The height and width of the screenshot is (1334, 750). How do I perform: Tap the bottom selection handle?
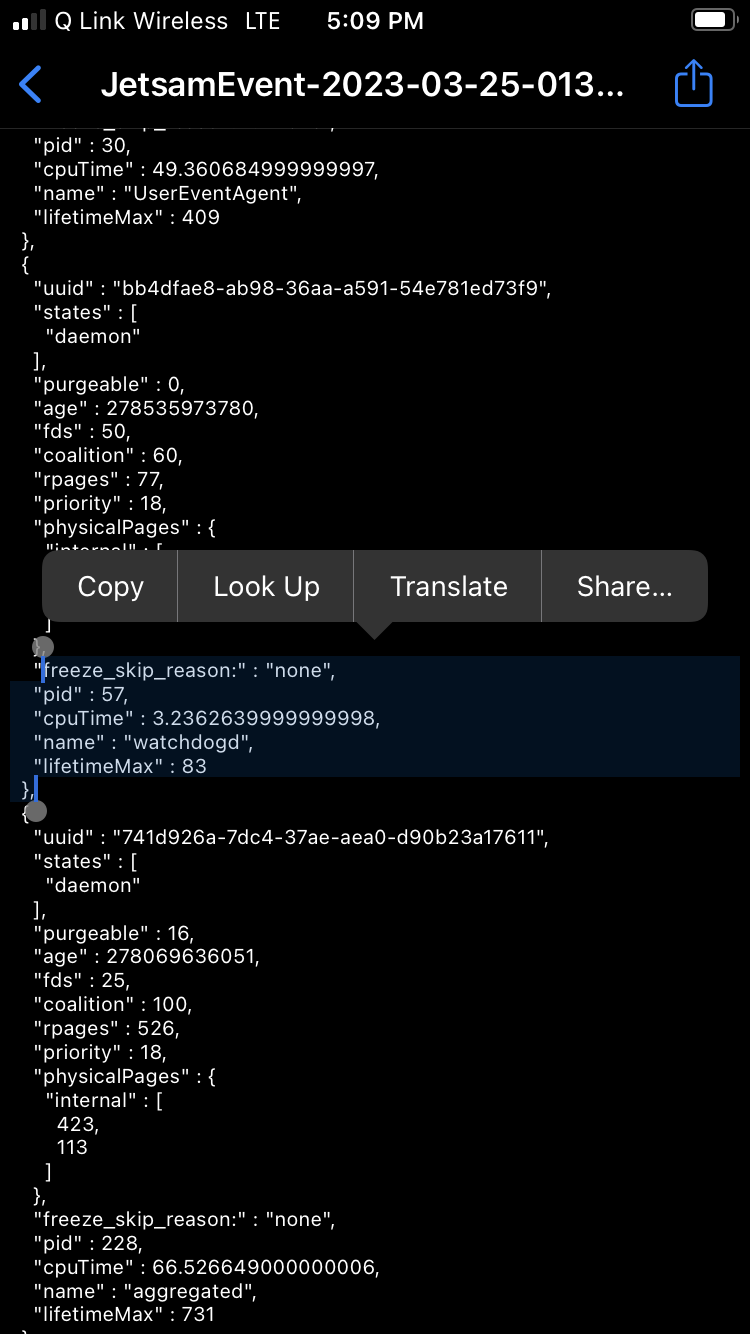click(x=36, y=809)
